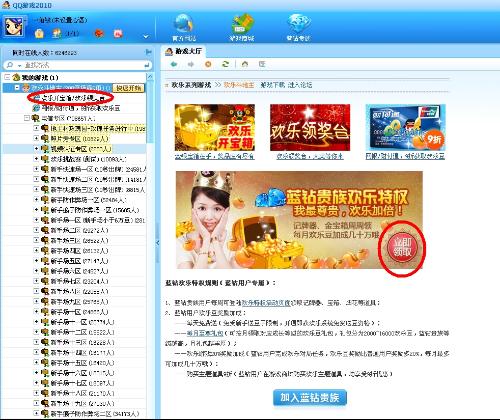
Task: Click the 进入论坛 forum link
Action: (300, 85)
